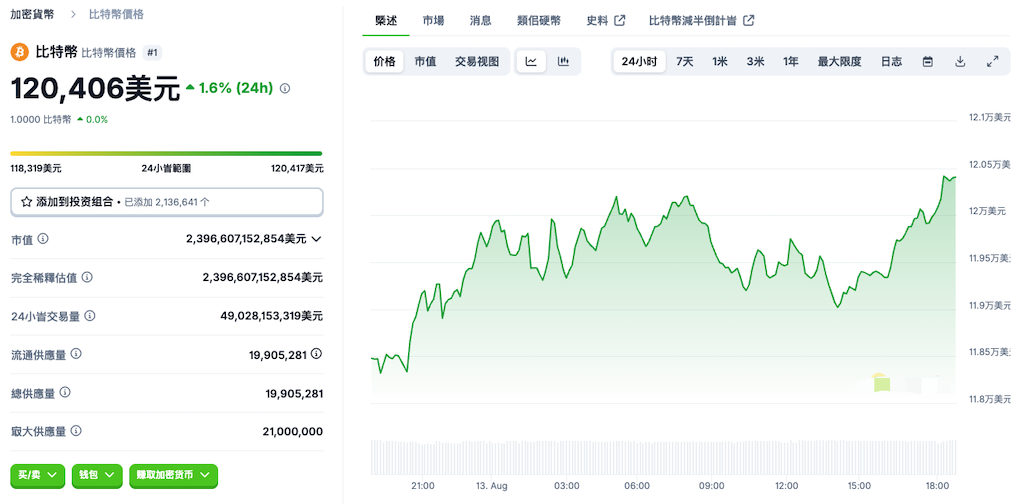This screenshot has height=504, width=1024.
Task: Open the 钱包 dropdown menu
Action: [98, 475]
